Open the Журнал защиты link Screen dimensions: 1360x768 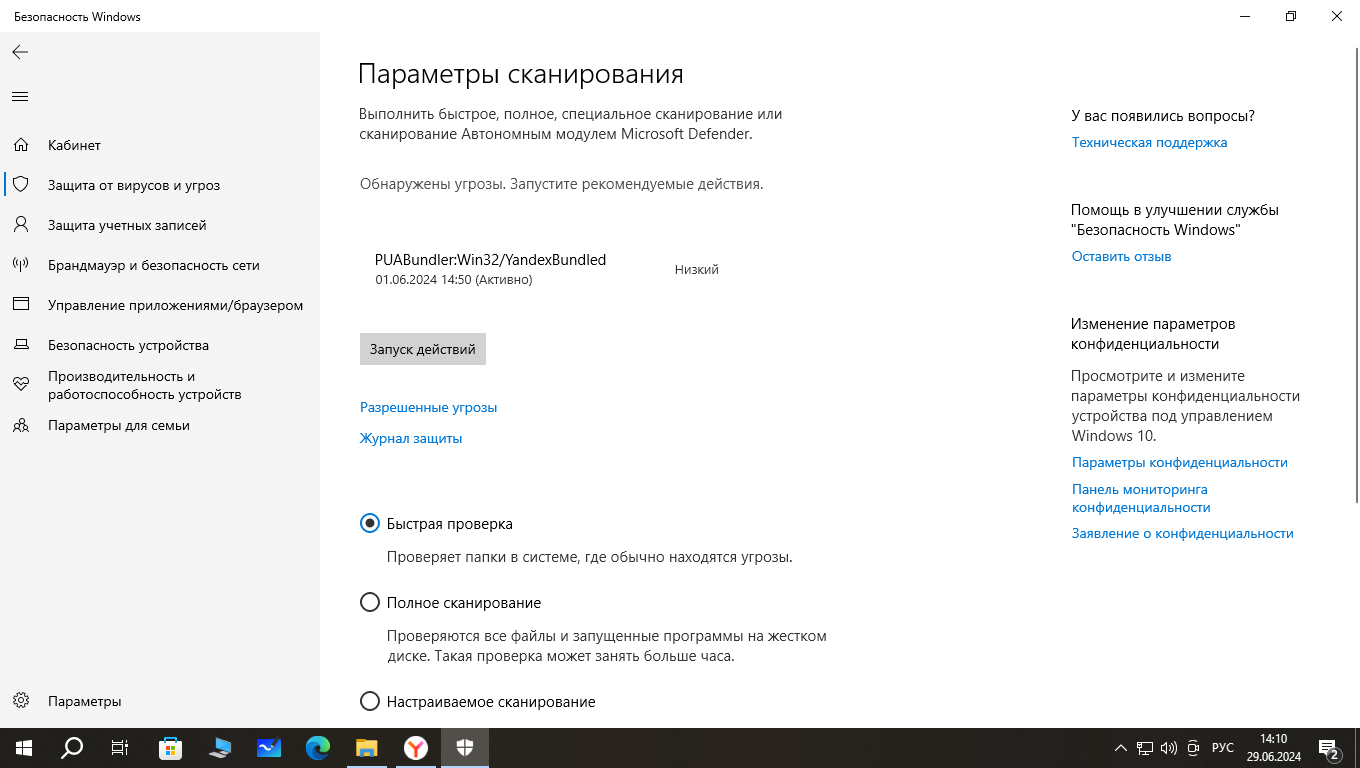click(x=411, y=438)
